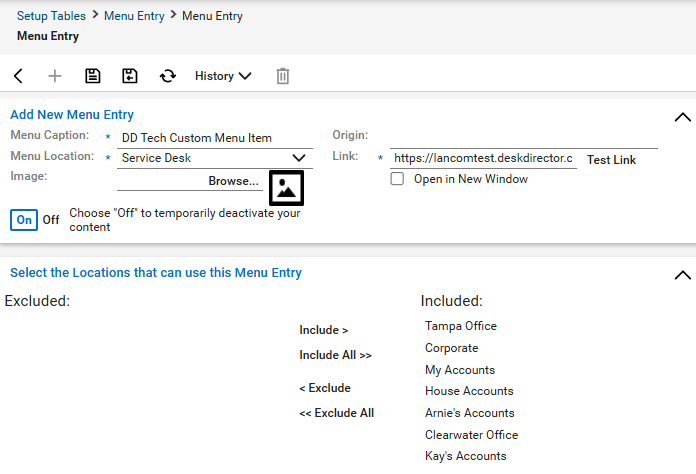696x474 pixels.
Task: Click the << Exclude All button
Action: click(336, 413)
